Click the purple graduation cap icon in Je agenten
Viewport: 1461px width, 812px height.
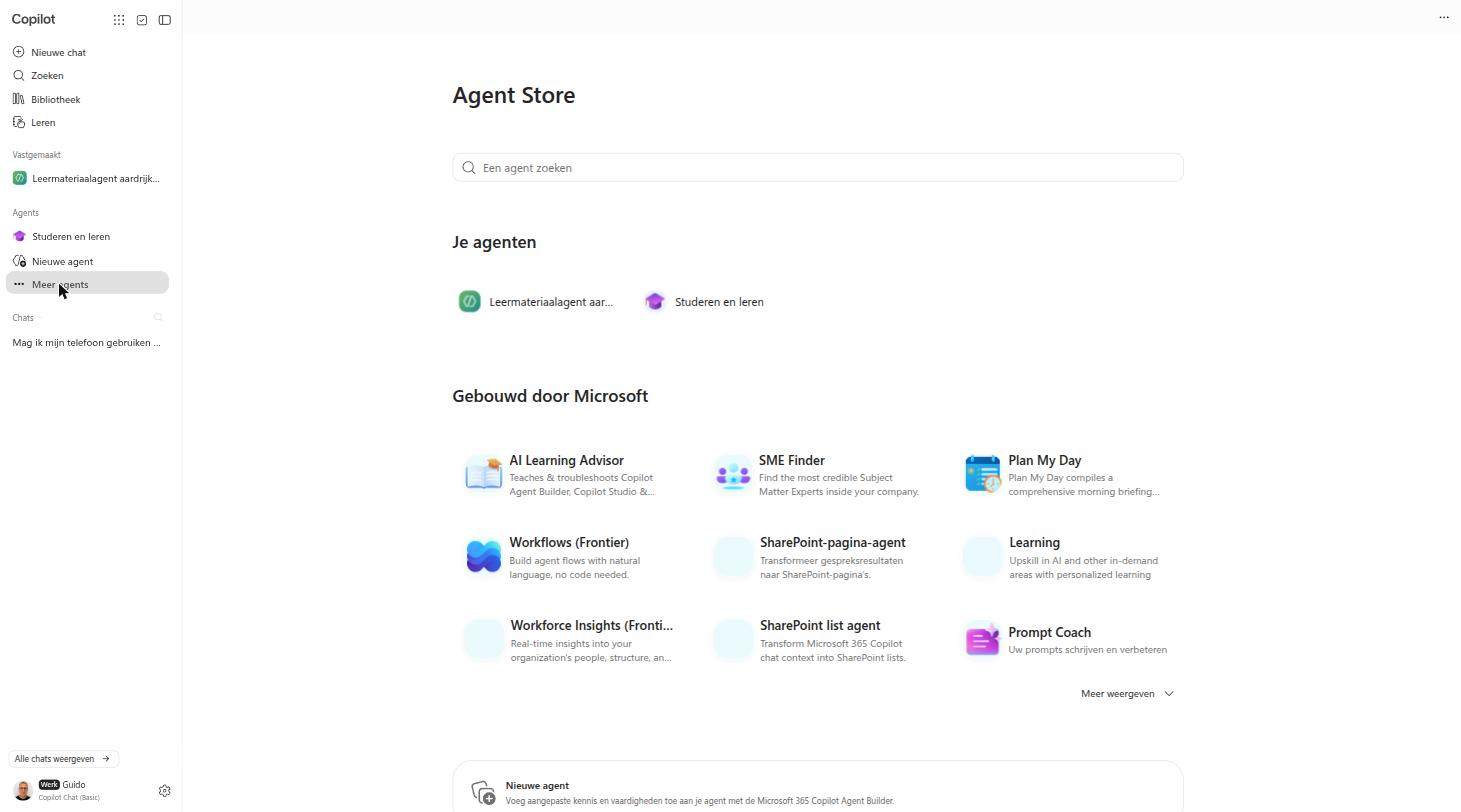[x=655, y=301]
